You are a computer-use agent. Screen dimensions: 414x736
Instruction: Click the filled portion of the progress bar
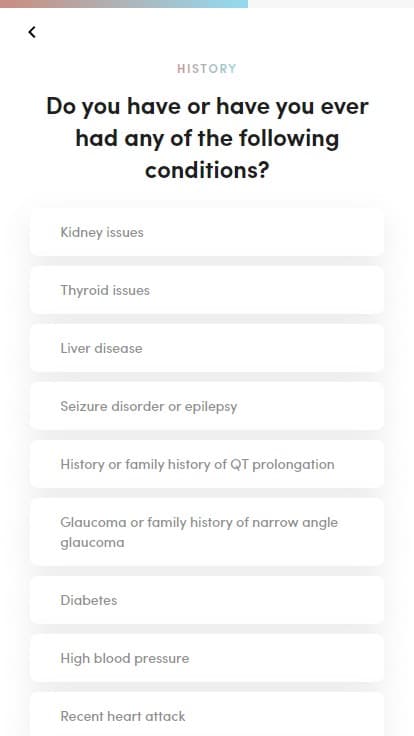(124, 4)
